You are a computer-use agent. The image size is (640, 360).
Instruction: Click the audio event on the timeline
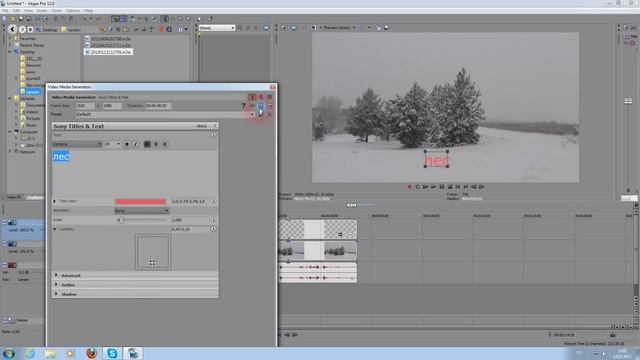(318, 272)
